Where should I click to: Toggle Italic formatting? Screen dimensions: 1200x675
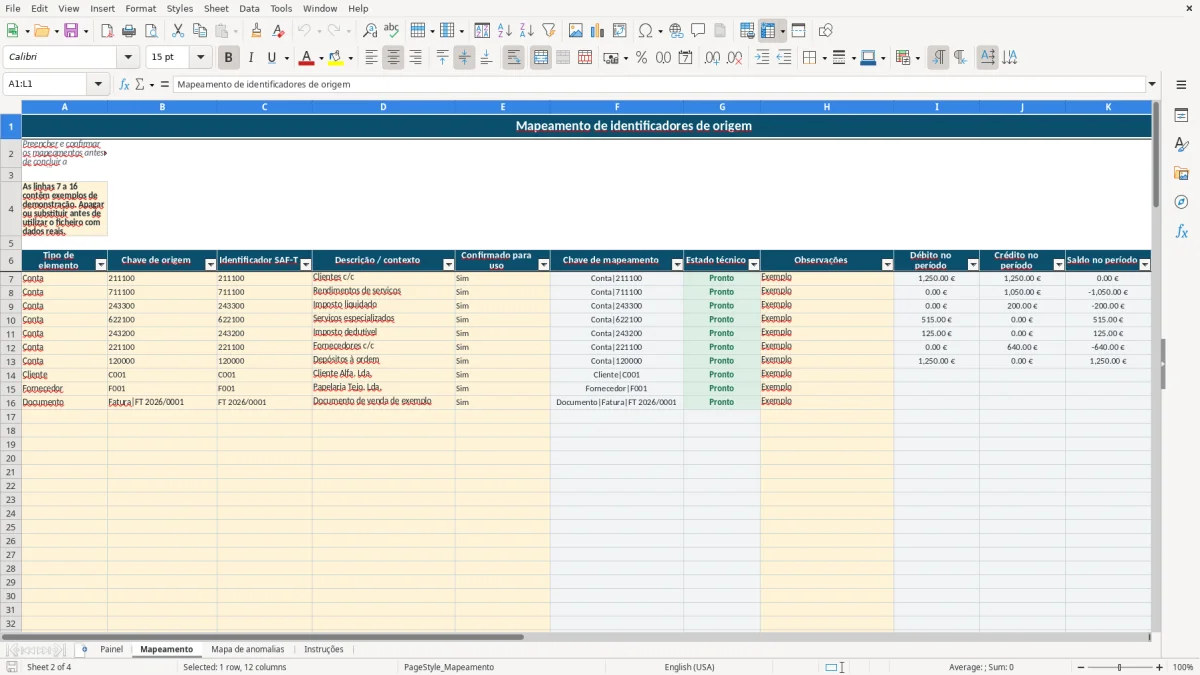pyautogui.click(x=251, y=58)
